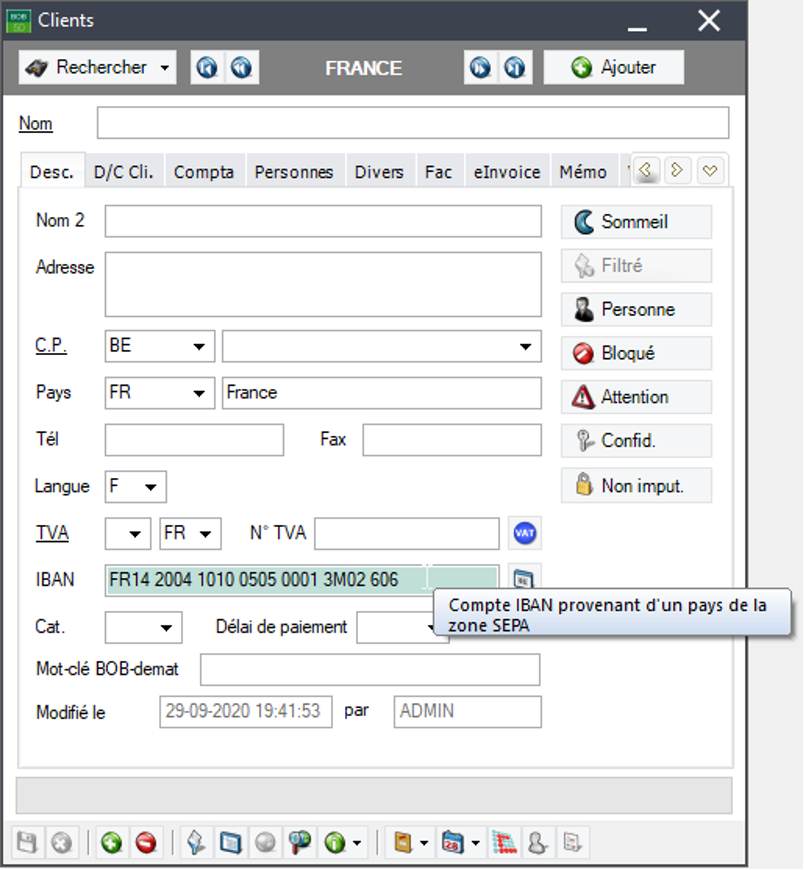Toggle the Non imput. lock button
Screen dimensions: 804x870
click(x=636, y=486)
